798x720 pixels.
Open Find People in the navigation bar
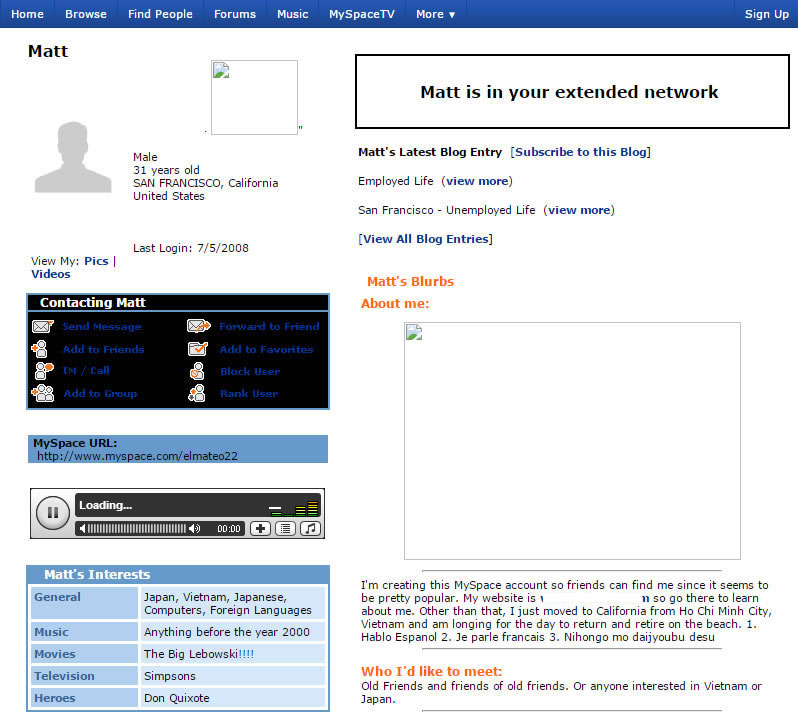(160, 14)
